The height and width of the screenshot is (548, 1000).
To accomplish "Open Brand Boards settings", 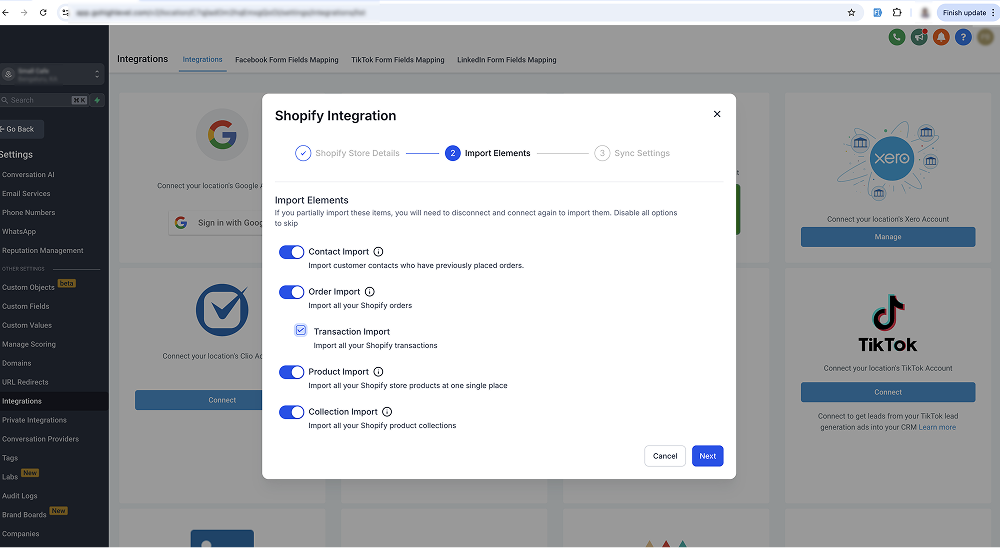I will 24,515.
